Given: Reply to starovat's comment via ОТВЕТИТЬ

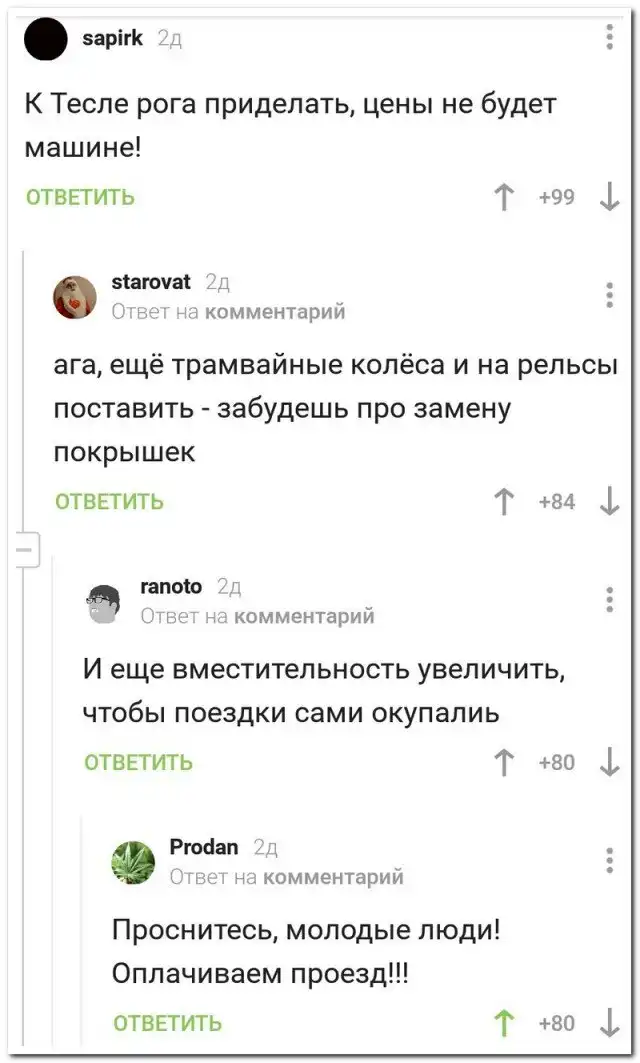Looking at the screenshot, I should 109,502.
